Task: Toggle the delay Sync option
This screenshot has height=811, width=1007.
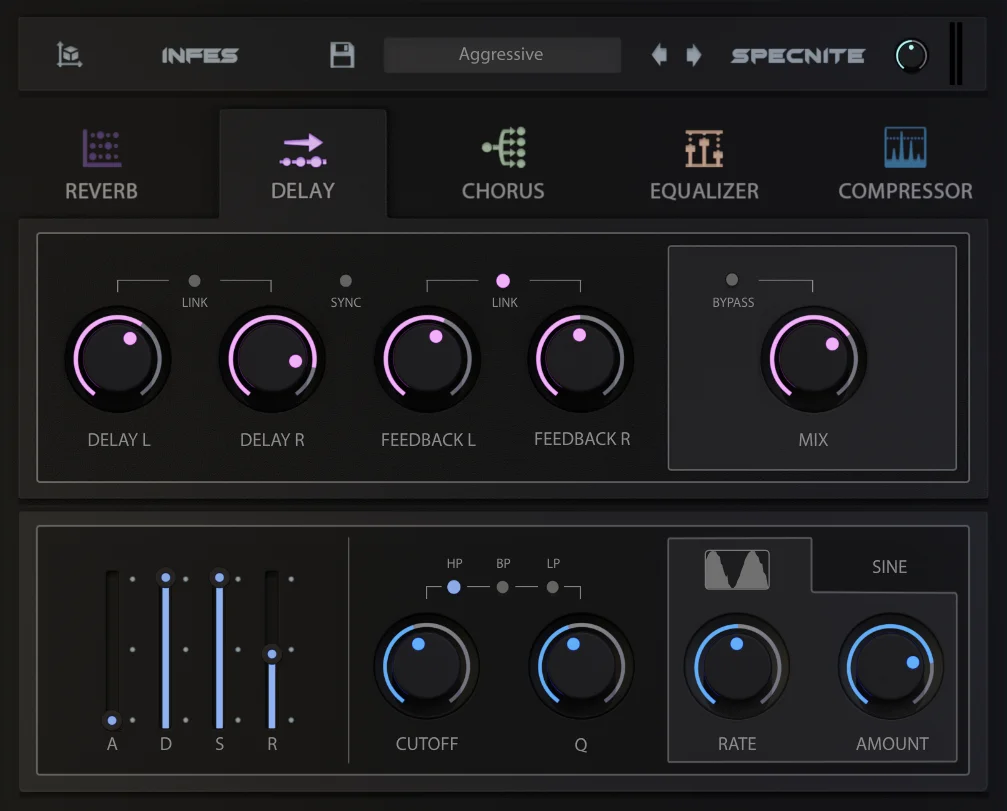Action: pyautogui.click(x=346, y=281)
